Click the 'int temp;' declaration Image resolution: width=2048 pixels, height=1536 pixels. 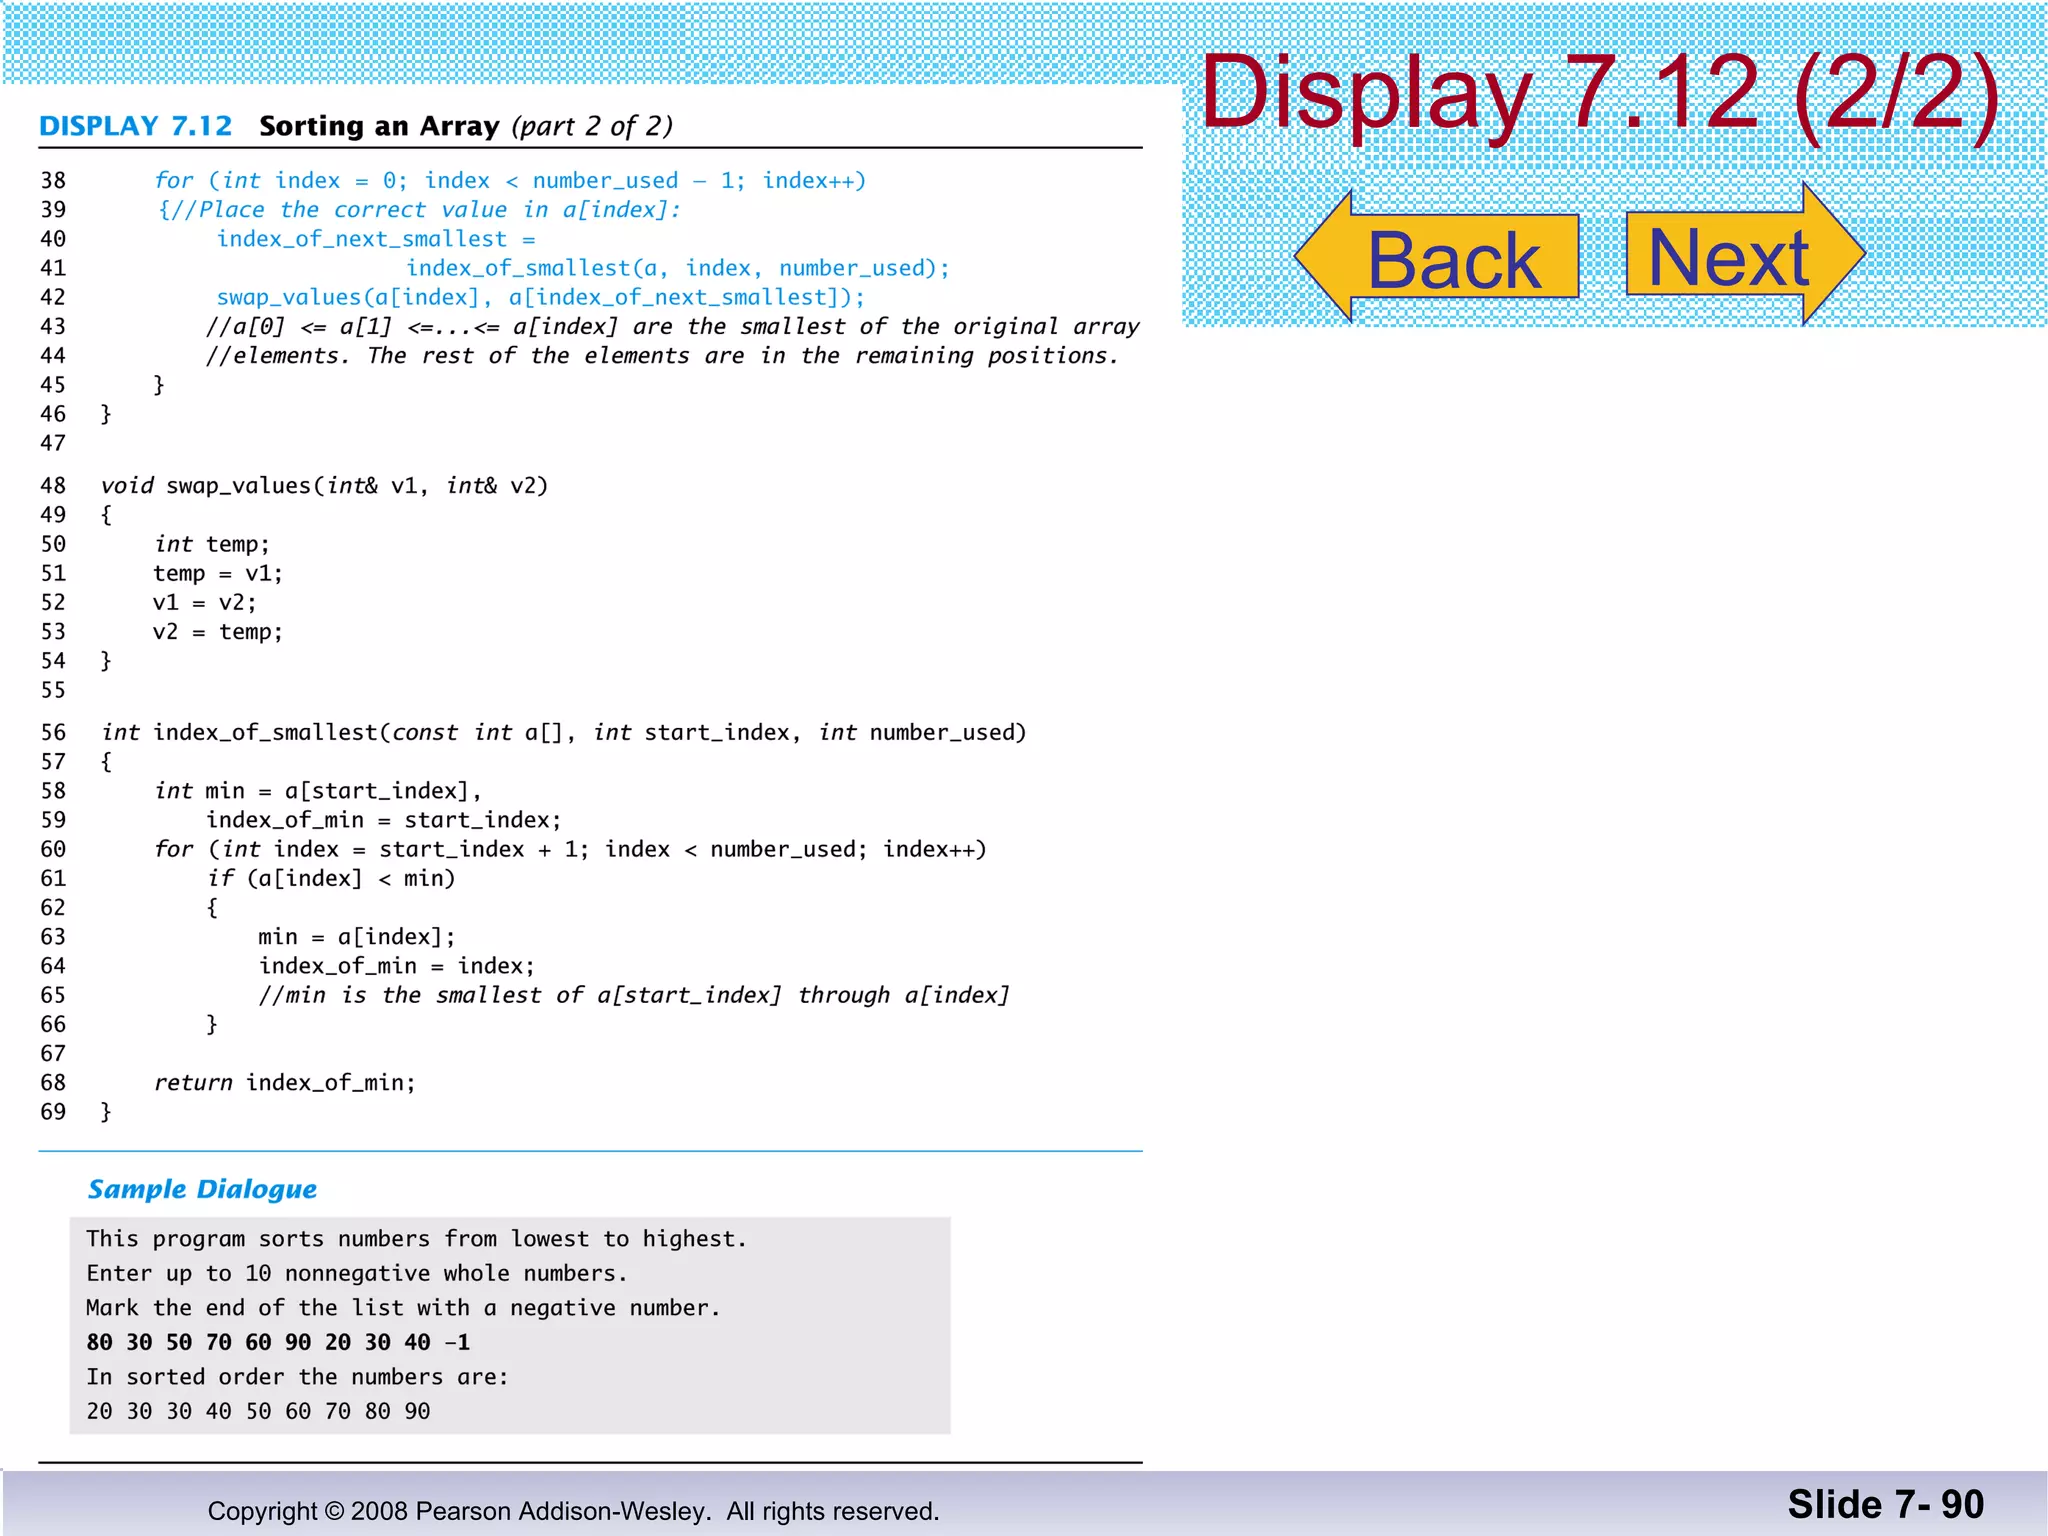[212, 544]
